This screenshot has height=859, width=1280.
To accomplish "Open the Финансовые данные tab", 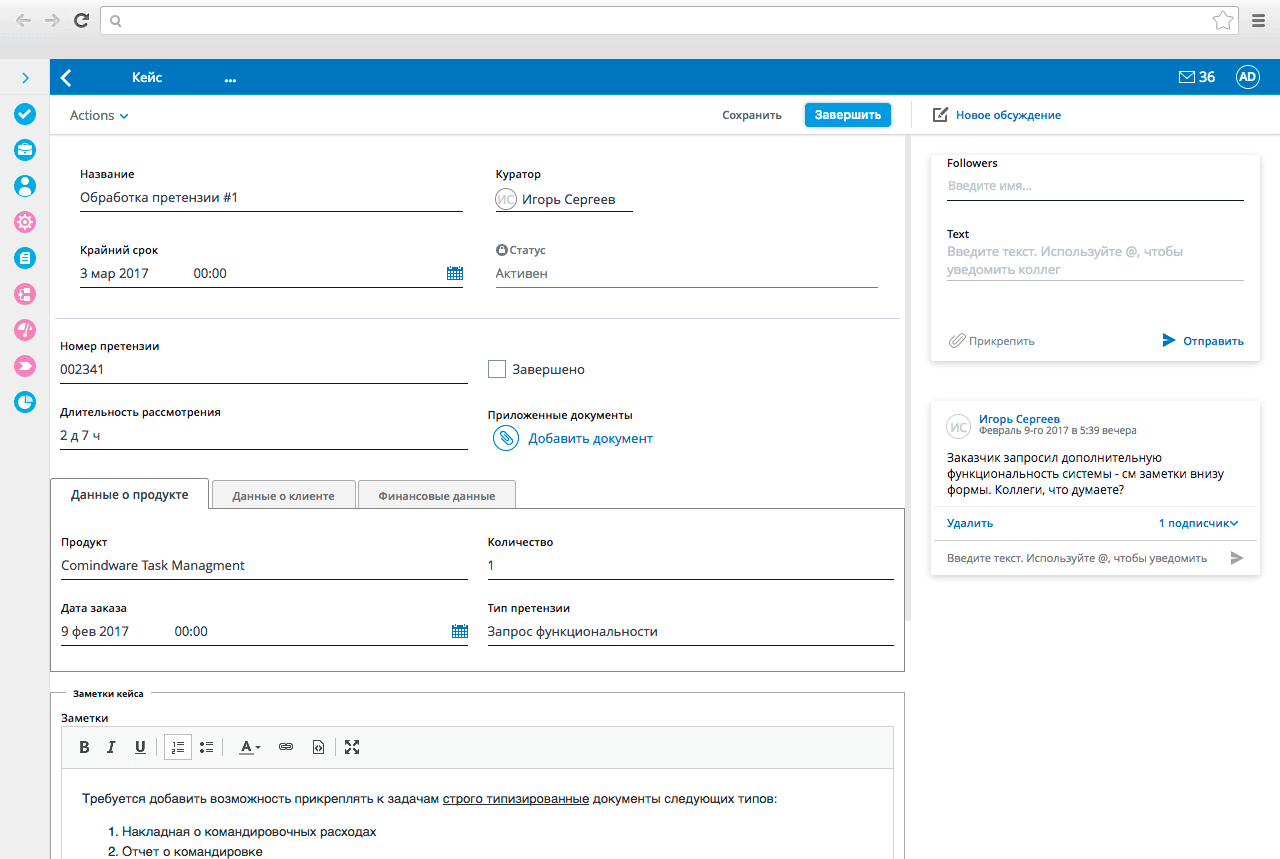I will [436, 493].
